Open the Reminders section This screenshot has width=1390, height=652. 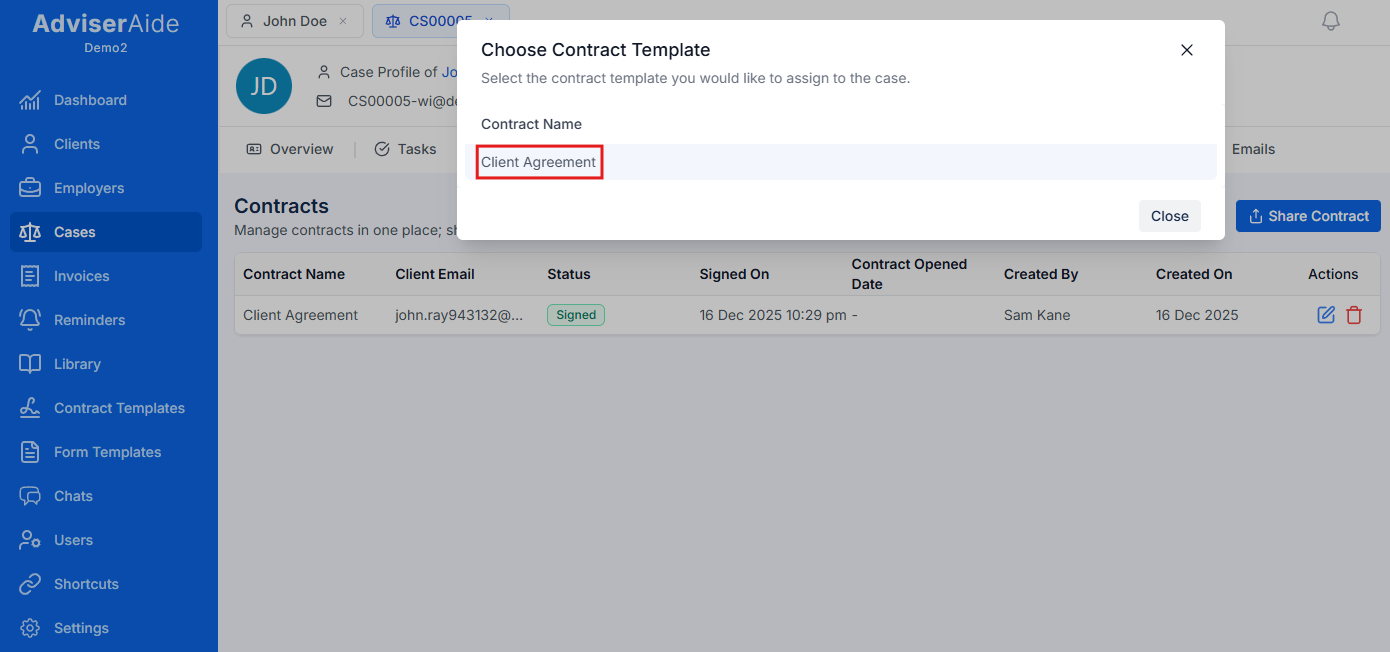click(x=87, y=319)
